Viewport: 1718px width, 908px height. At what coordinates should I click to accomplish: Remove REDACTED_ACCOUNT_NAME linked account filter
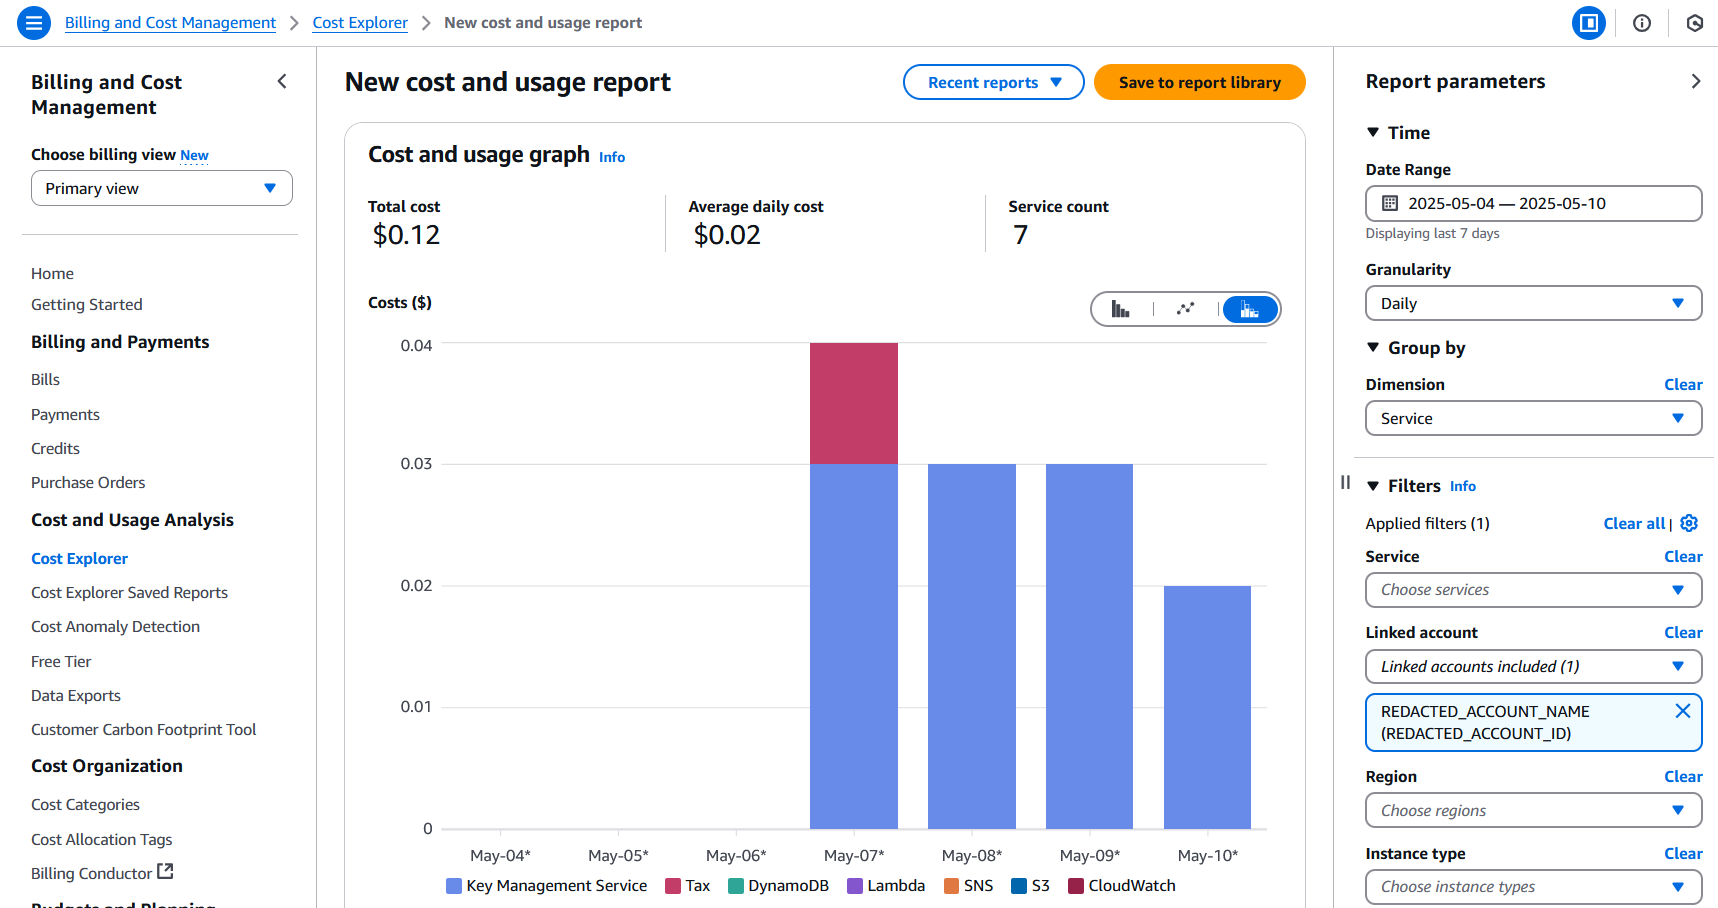(x=1683, y=711)
